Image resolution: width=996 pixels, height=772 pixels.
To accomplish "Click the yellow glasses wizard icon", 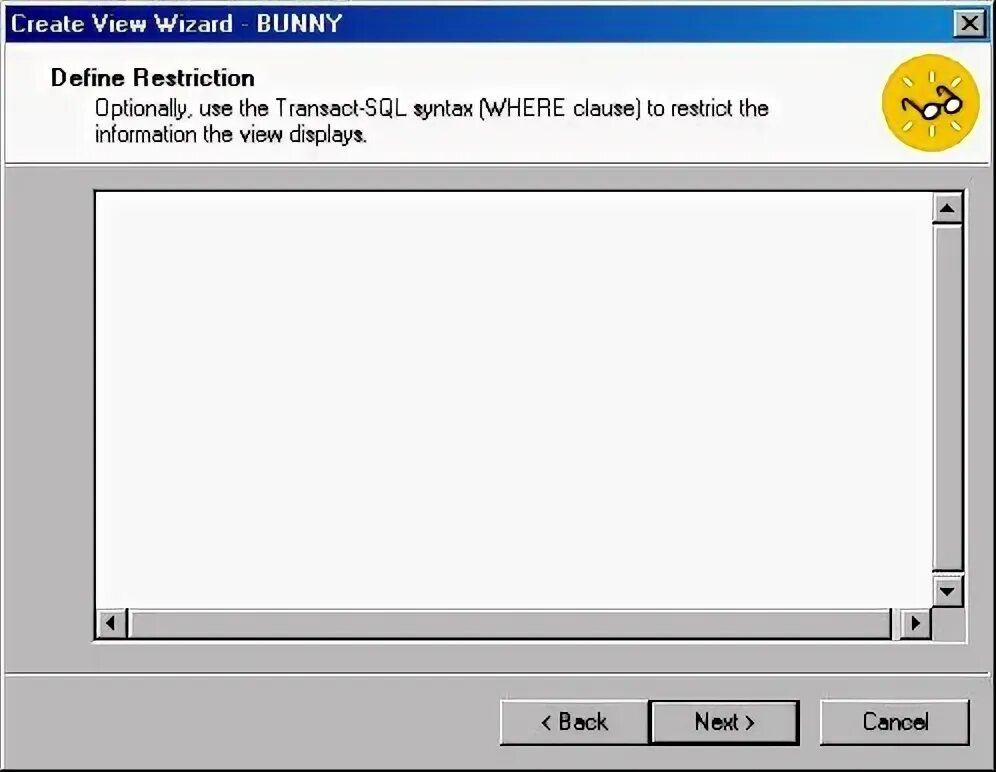I will 931,103.
